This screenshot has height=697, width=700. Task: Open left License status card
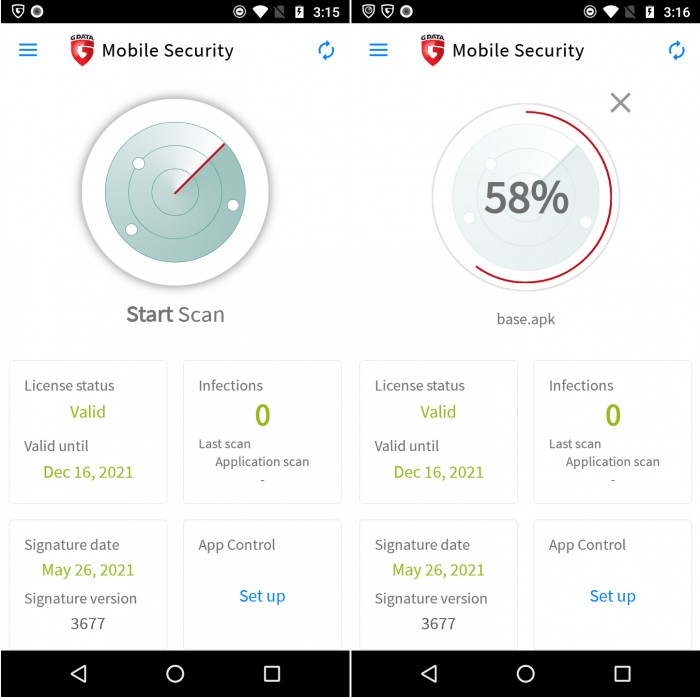[88, 432]
